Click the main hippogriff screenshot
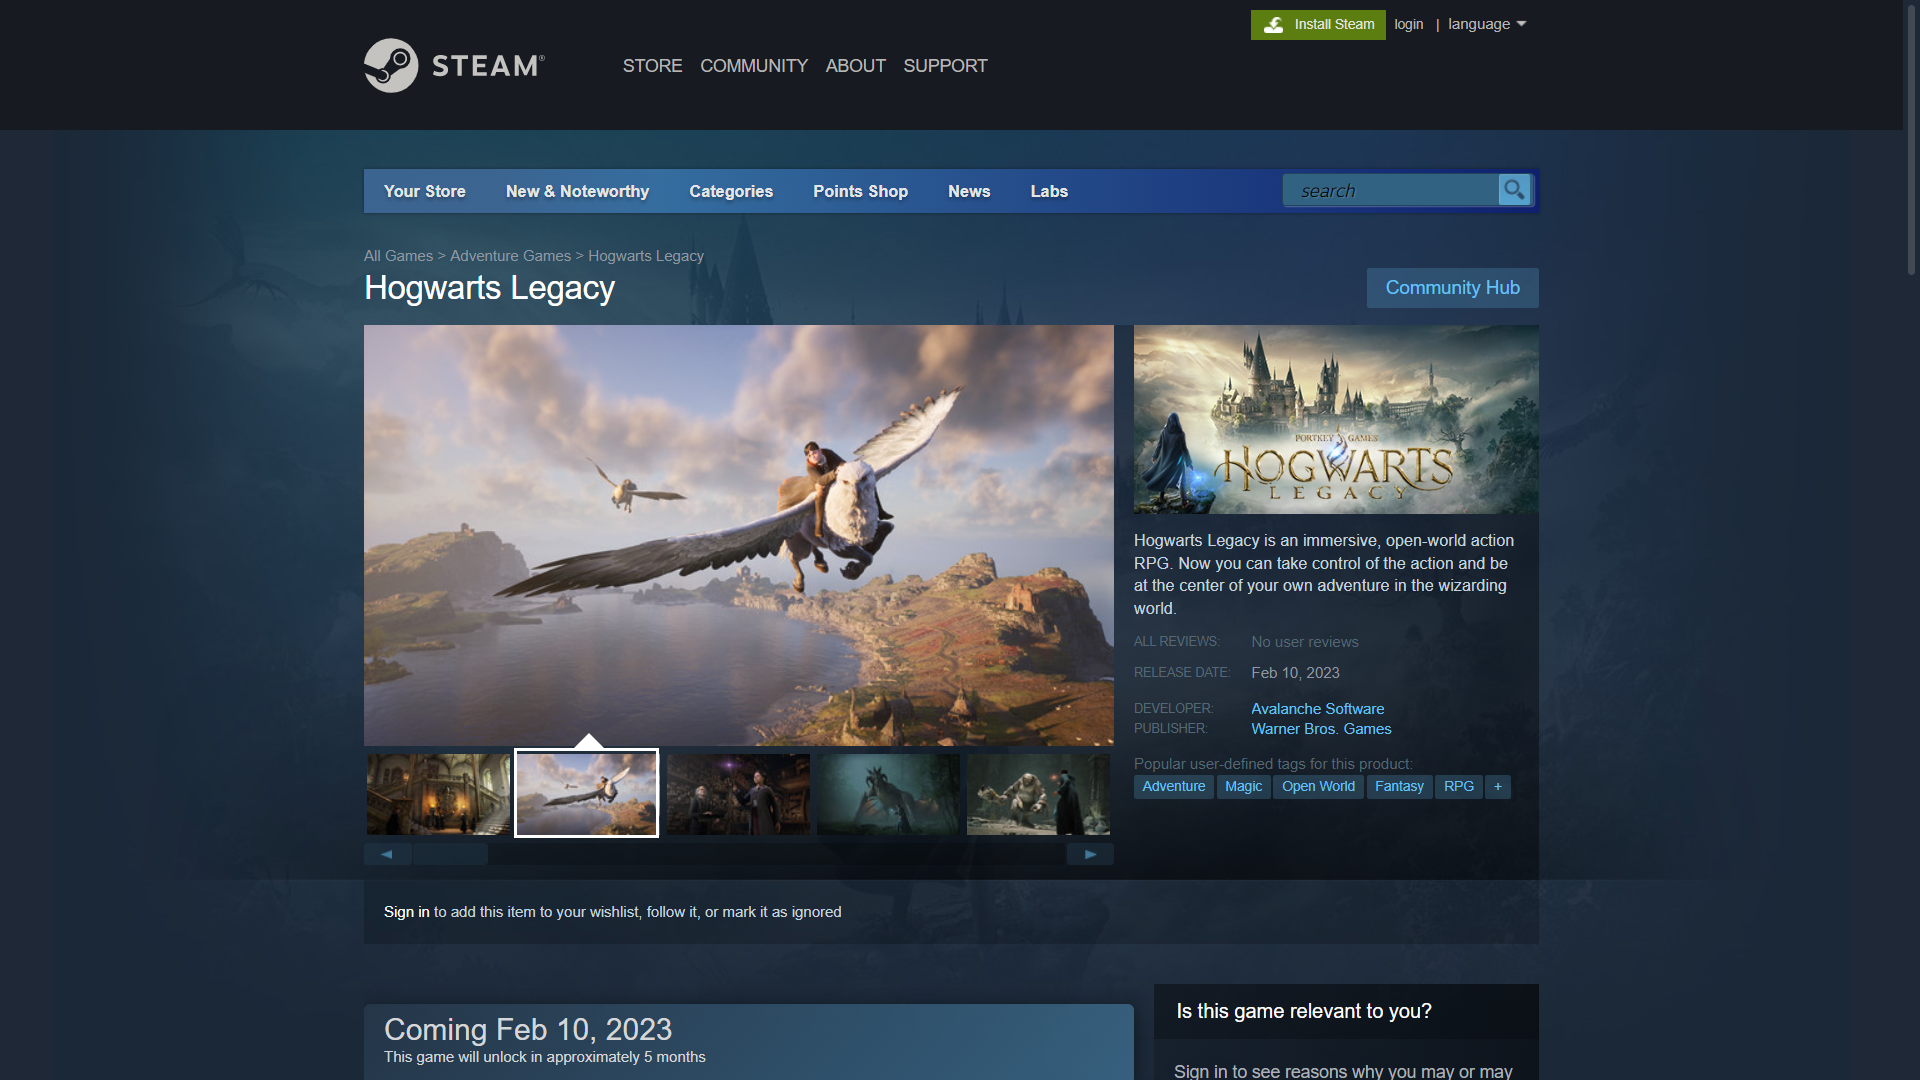 pos(738,535)
